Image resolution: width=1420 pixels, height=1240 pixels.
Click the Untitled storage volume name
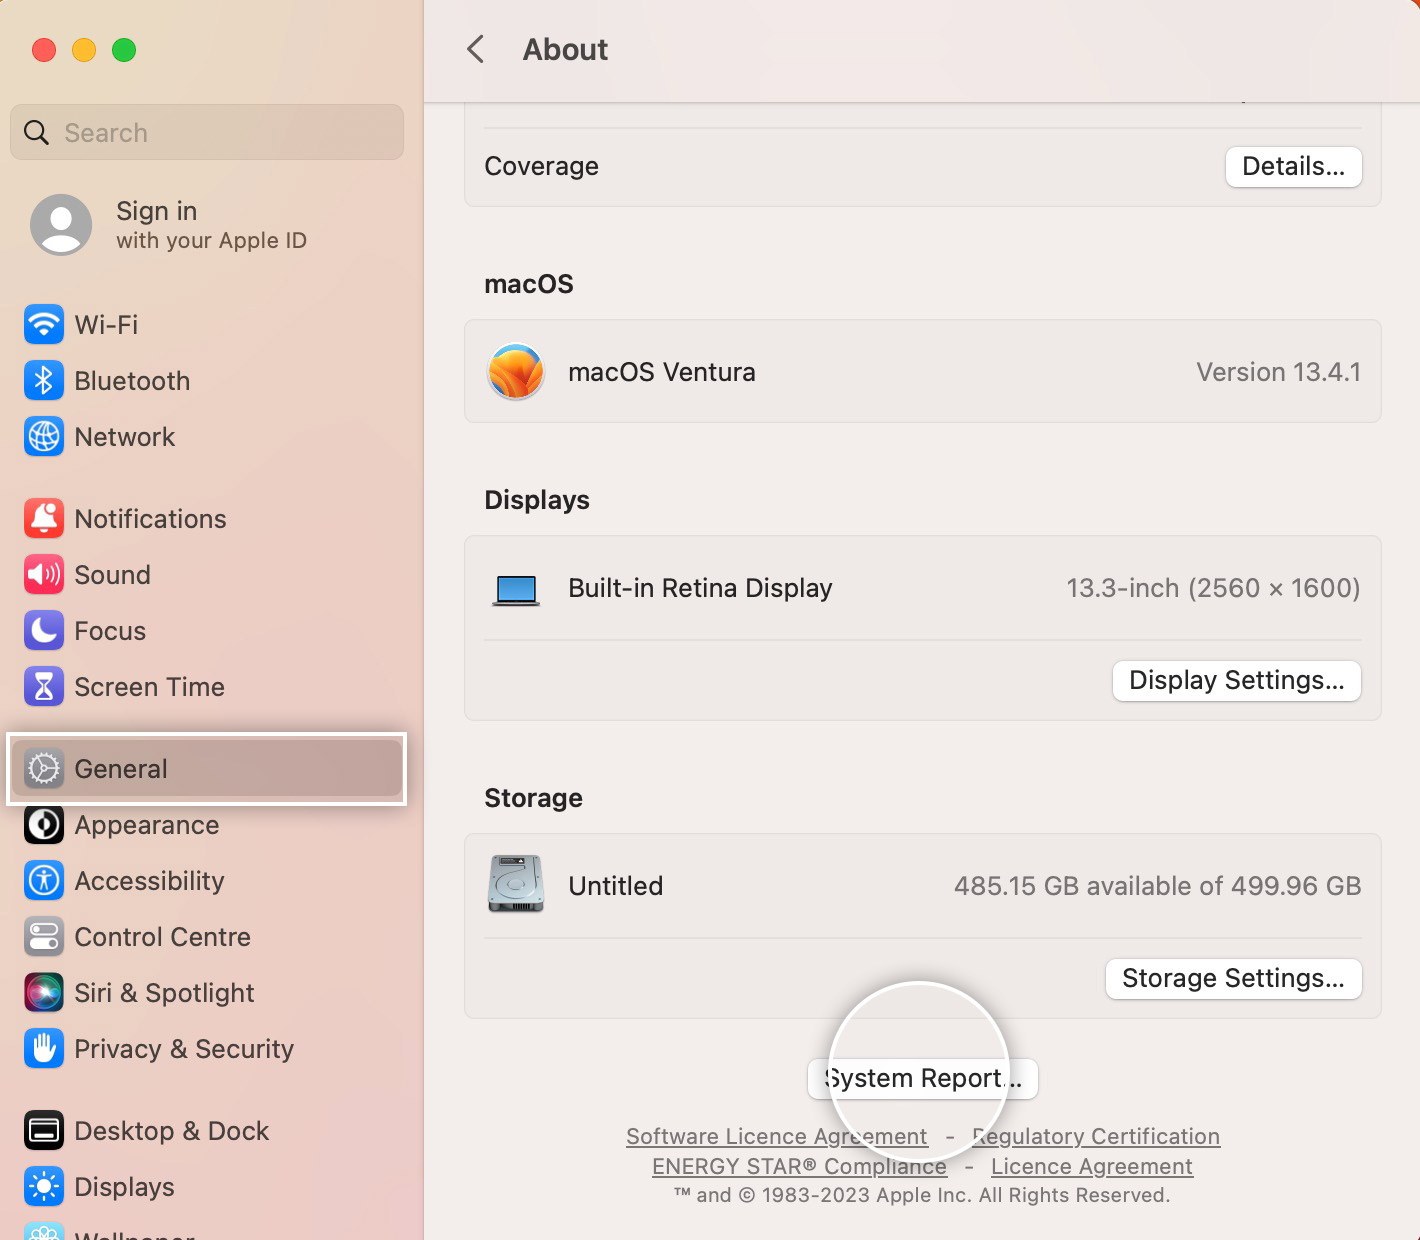[x=616, y=886]
